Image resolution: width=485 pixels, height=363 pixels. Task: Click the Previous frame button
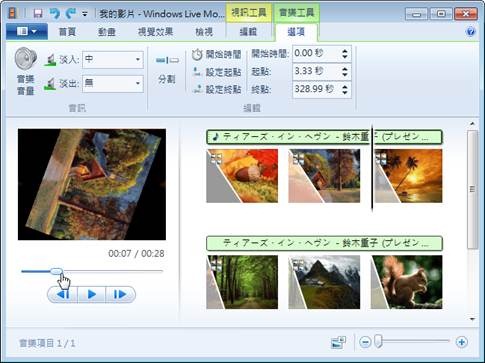[63, 294]
